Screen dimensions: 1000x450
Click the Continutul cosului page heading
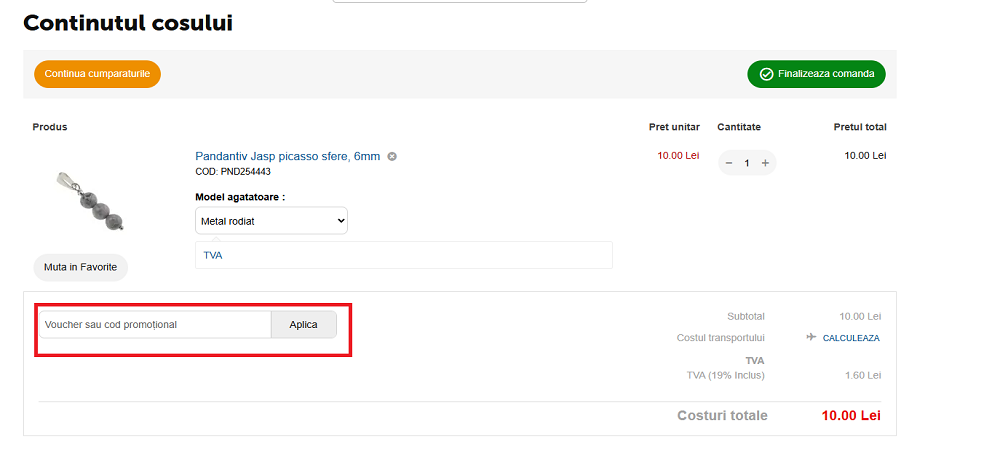128,23
